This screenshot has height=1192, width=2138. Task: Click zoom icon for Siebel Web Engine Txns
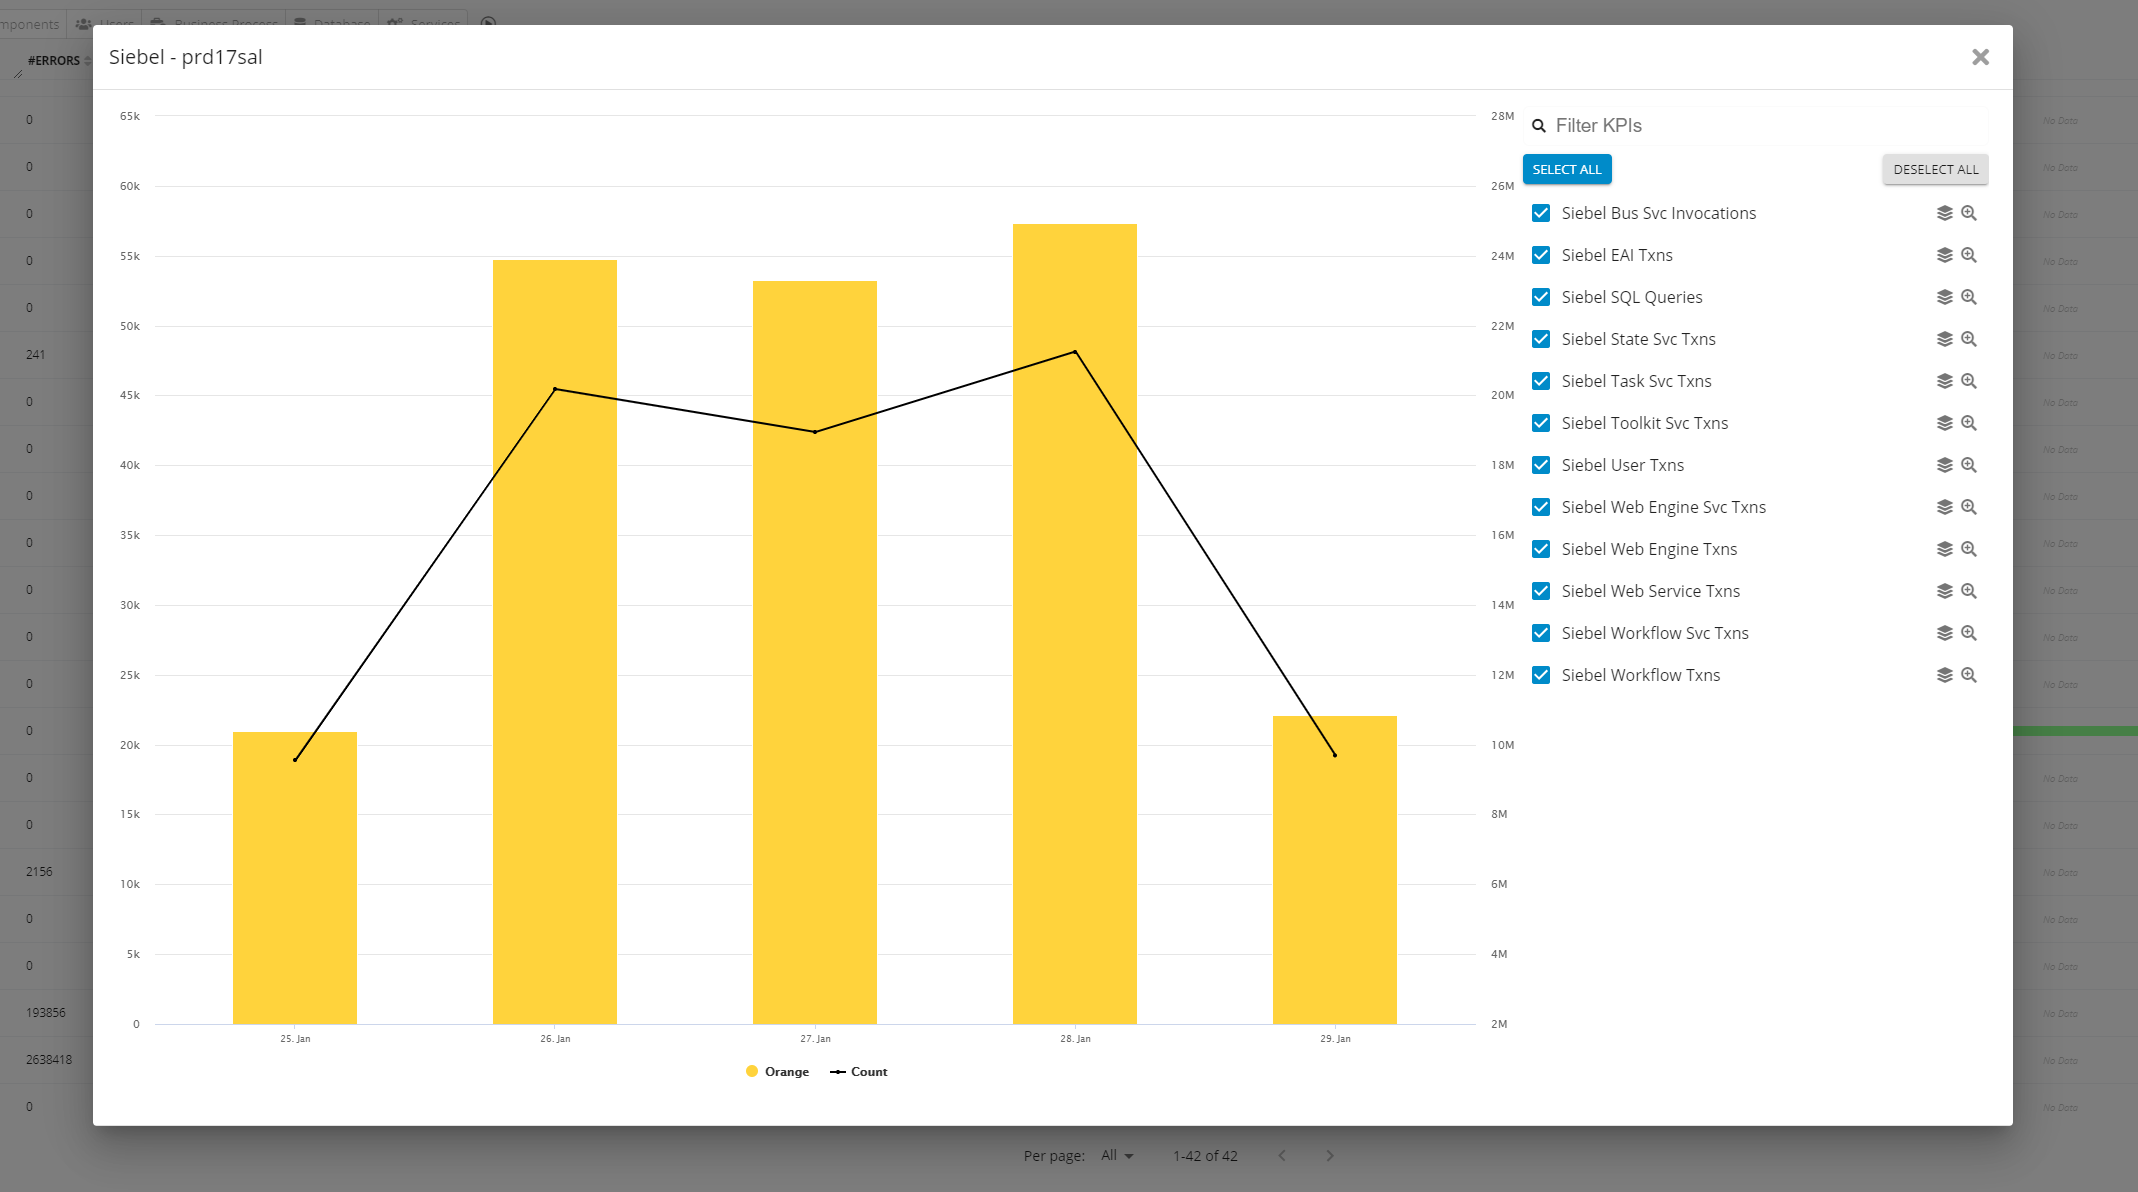pos(1968,549)
